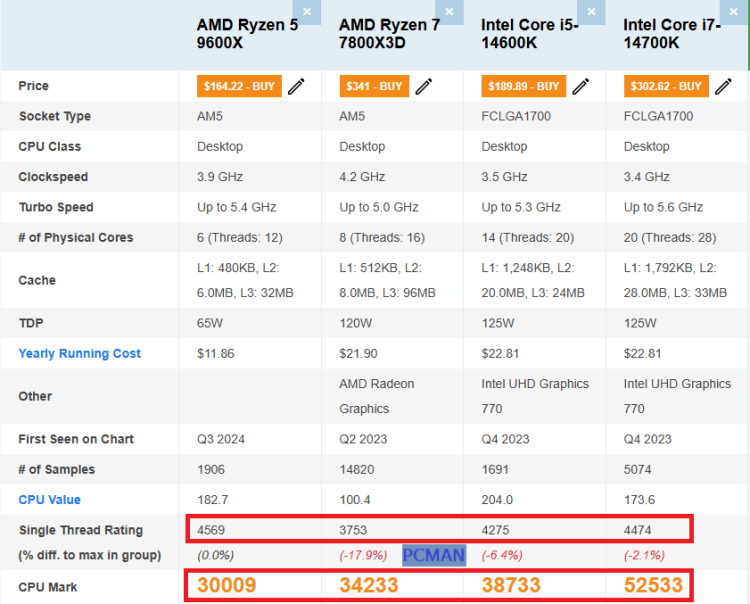
Task: Click the 65W TDP value
Action: pyautogui.click(x=210, y=323)
